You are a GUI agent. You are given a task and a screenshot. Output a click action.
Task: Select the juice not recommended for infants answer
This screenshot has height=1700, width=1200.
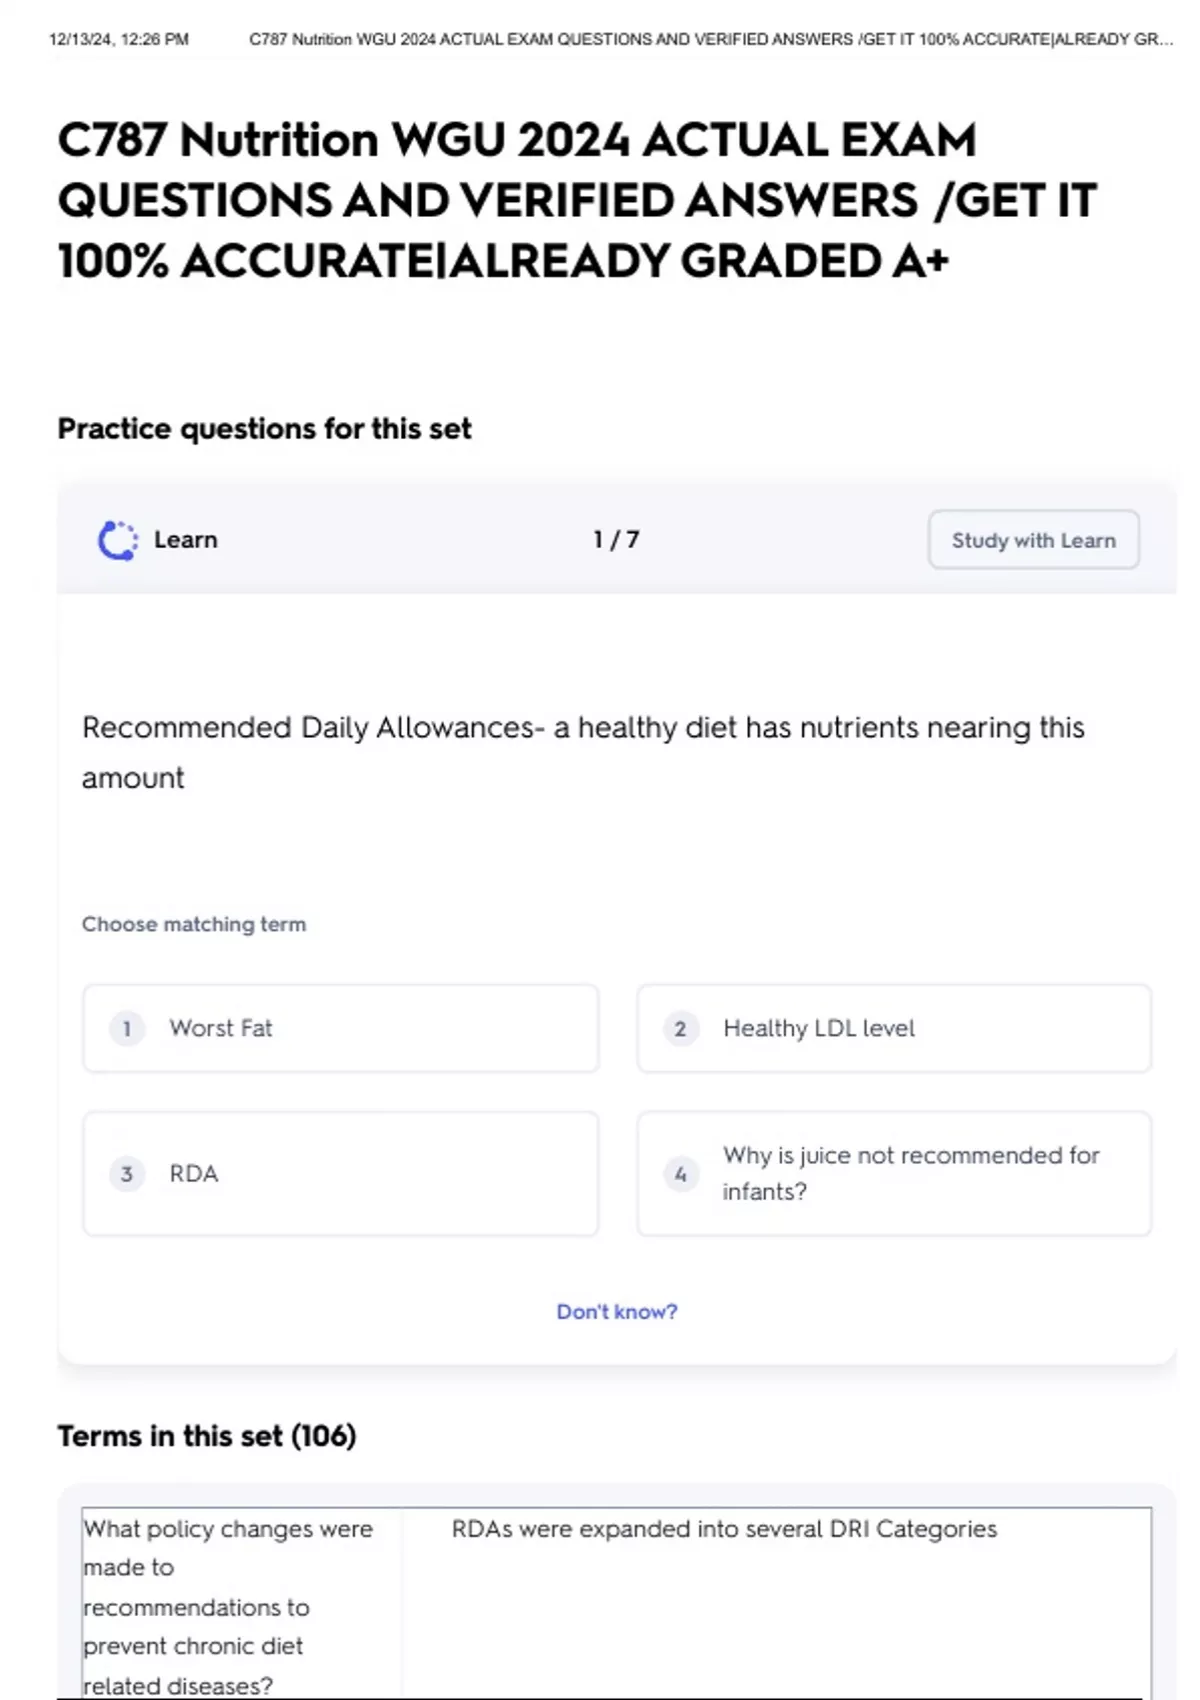point(910,1173)
